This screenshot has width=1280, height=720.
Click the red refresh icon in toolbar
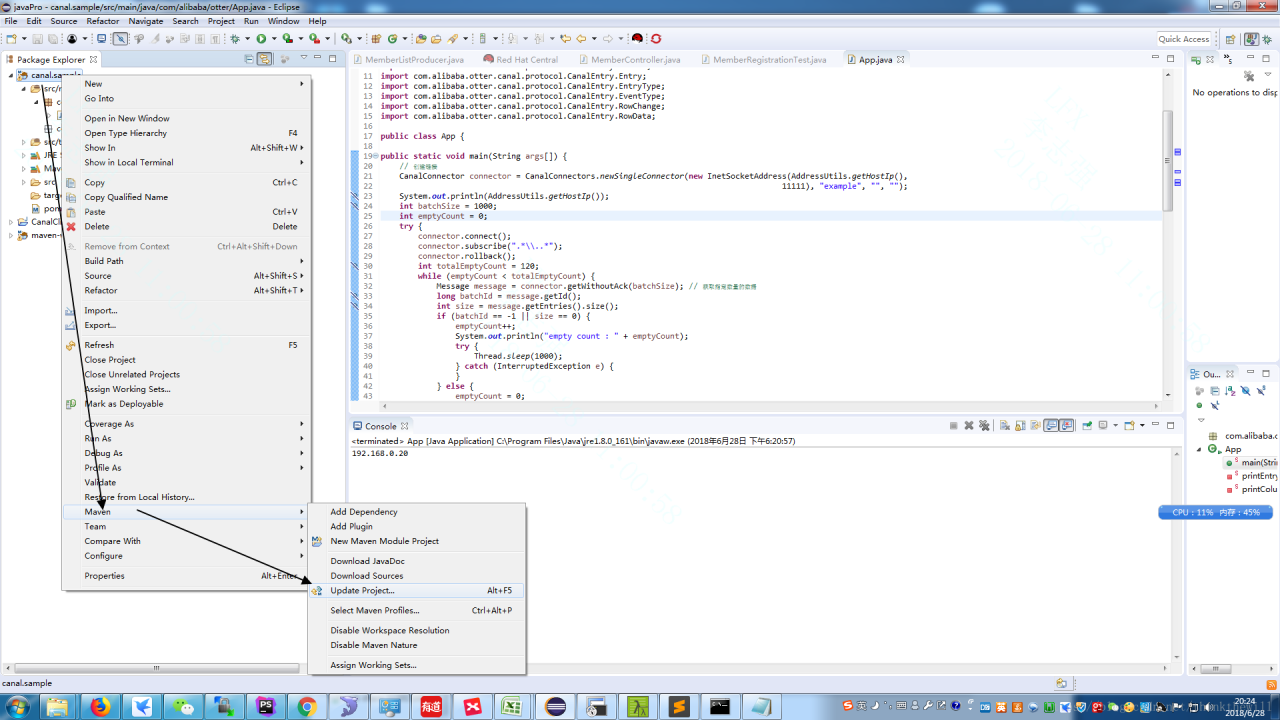[655, 39]
